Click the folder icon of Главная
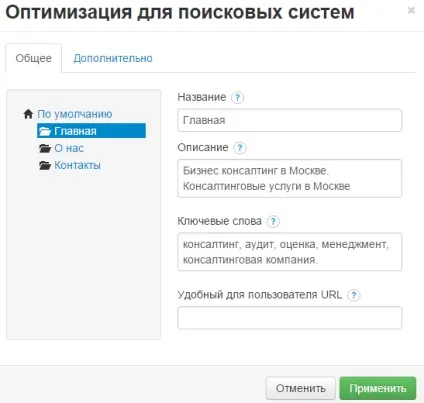Image resolution: width=424 pixels, height=403 pixels. pos(45,131)
